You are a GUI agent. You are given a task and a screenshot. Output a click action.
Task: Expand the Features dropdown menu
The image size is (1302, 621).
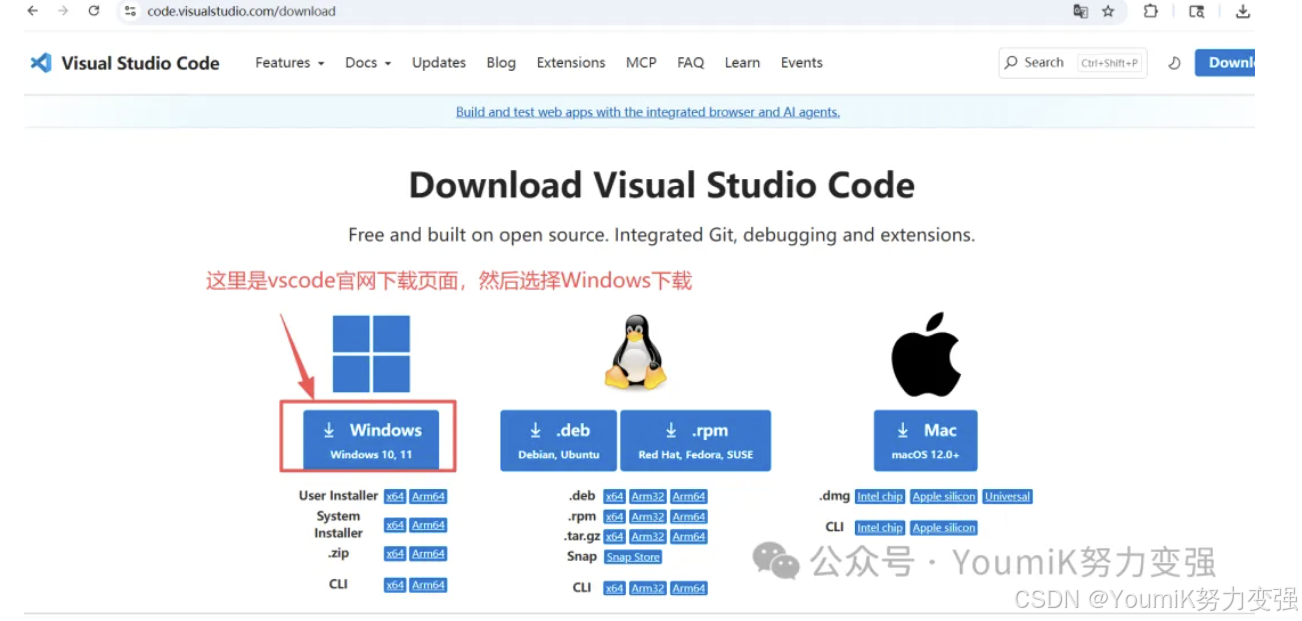(290, 63)
